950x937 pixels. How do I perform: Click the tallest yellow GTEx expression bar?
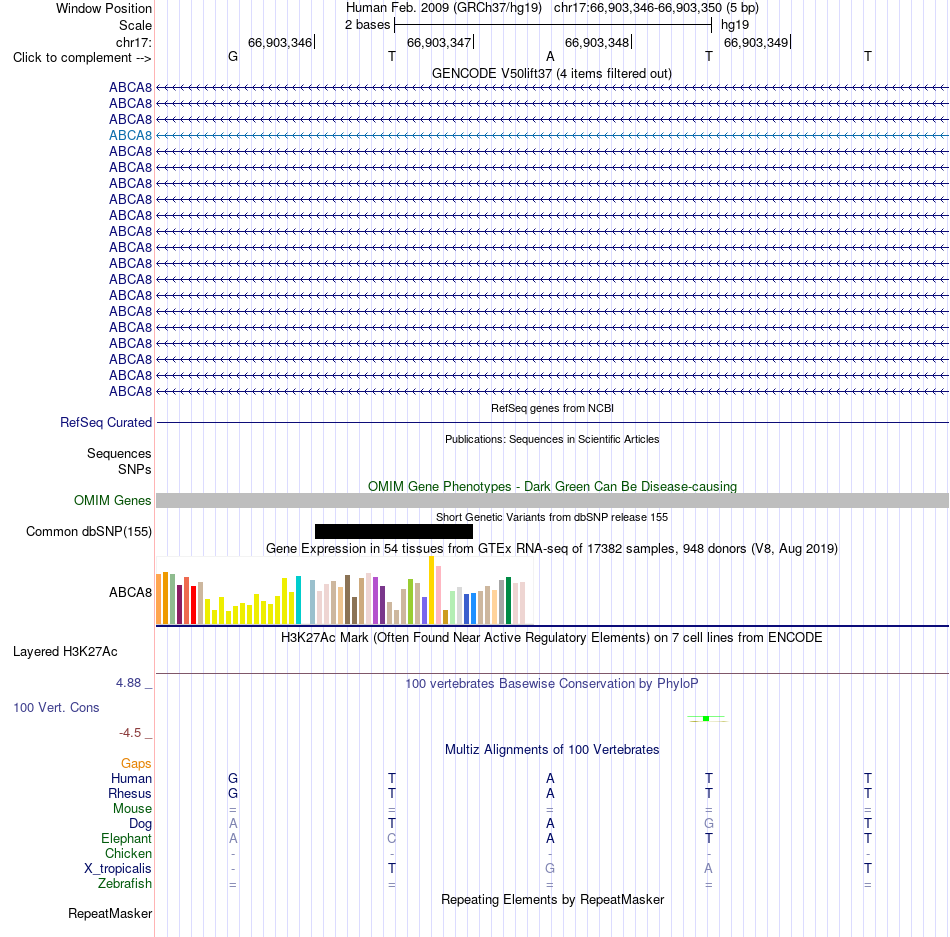(431, 590)
